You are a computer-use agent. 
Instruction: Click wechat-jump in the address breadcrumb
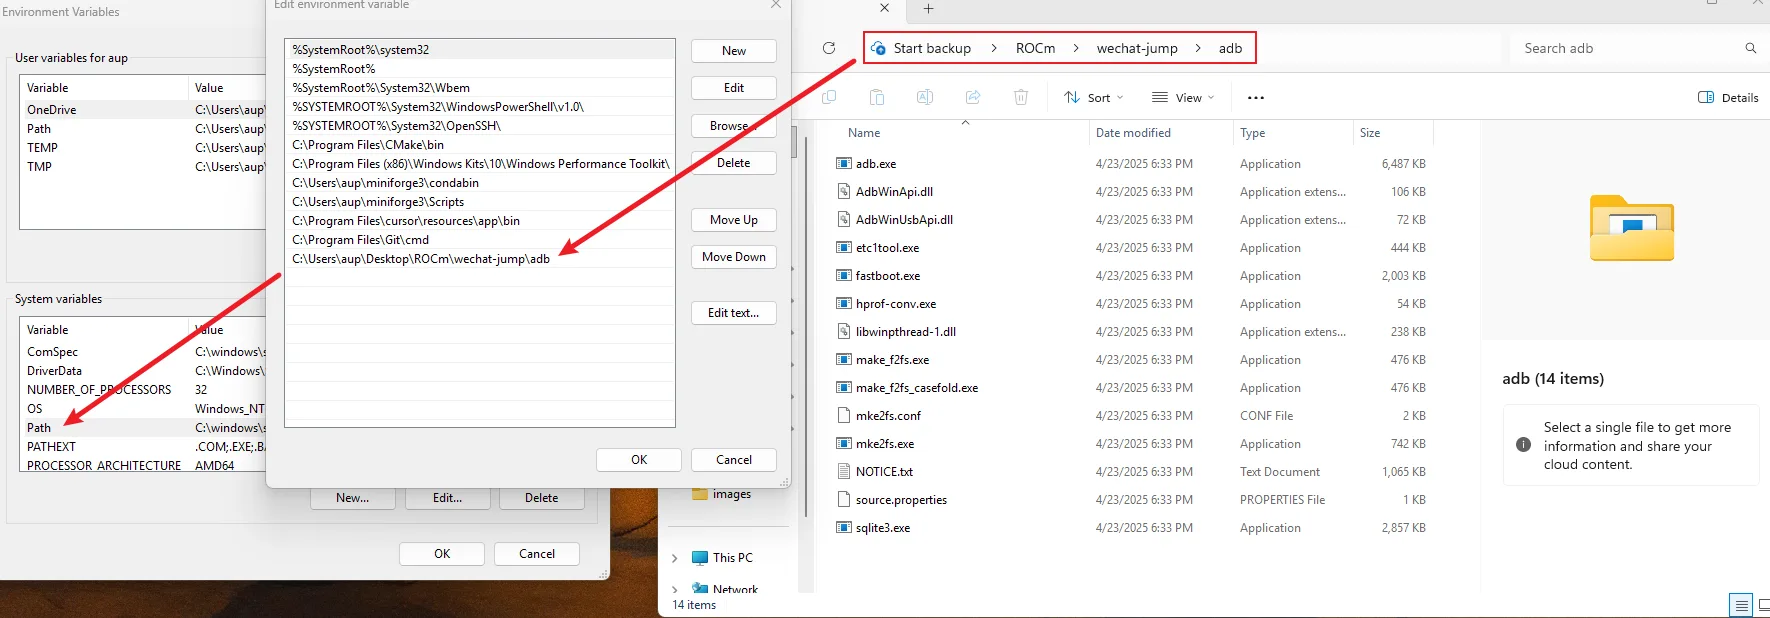[x=1137, y=48]
